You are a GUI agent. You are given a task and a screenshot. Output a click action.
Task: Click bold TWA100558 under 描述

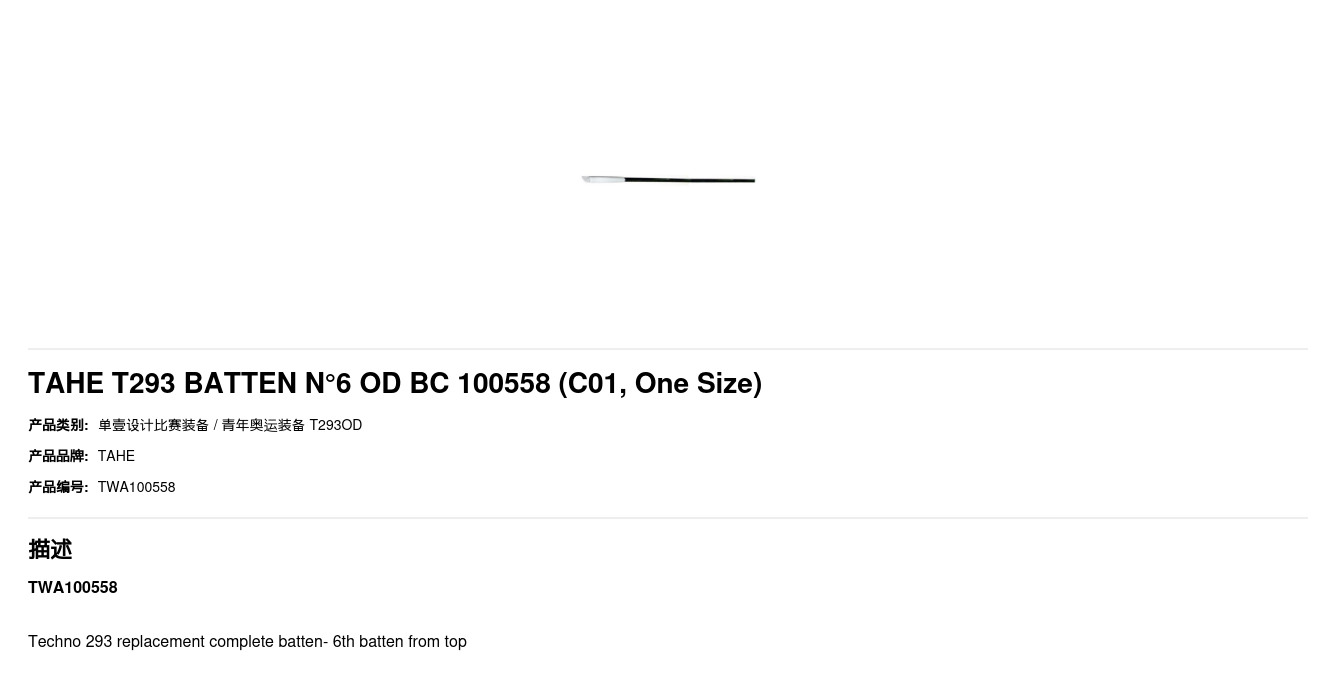[72, 587]
